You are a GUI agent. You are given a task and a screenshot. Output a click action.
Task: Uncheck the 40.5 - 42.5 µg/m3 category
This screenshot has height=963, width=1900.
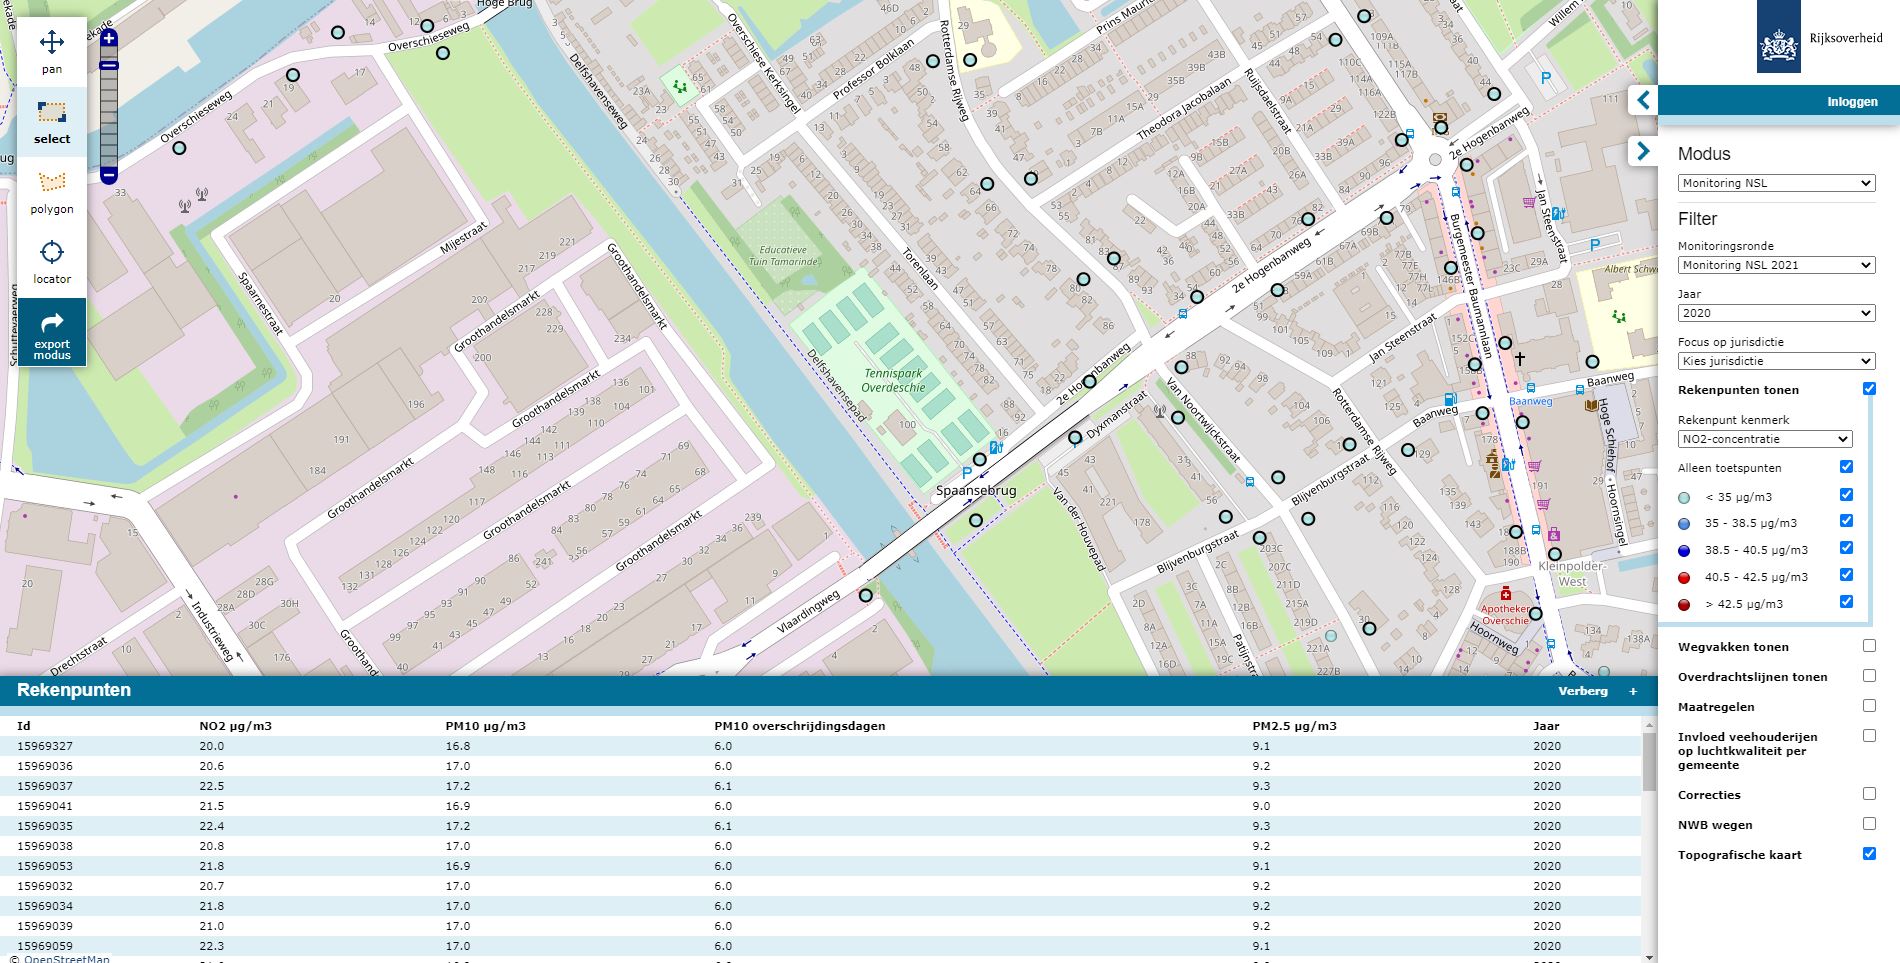click(x=1846, y=575)
